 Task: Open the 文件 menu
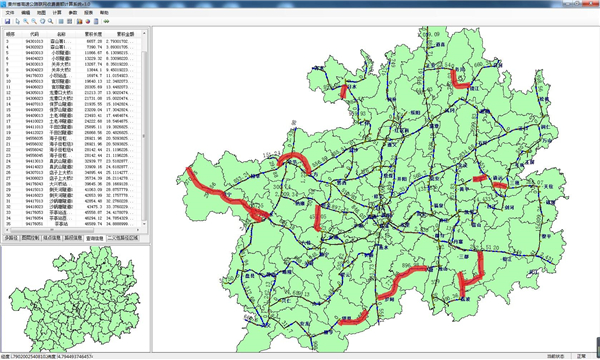tap(10, 13)
